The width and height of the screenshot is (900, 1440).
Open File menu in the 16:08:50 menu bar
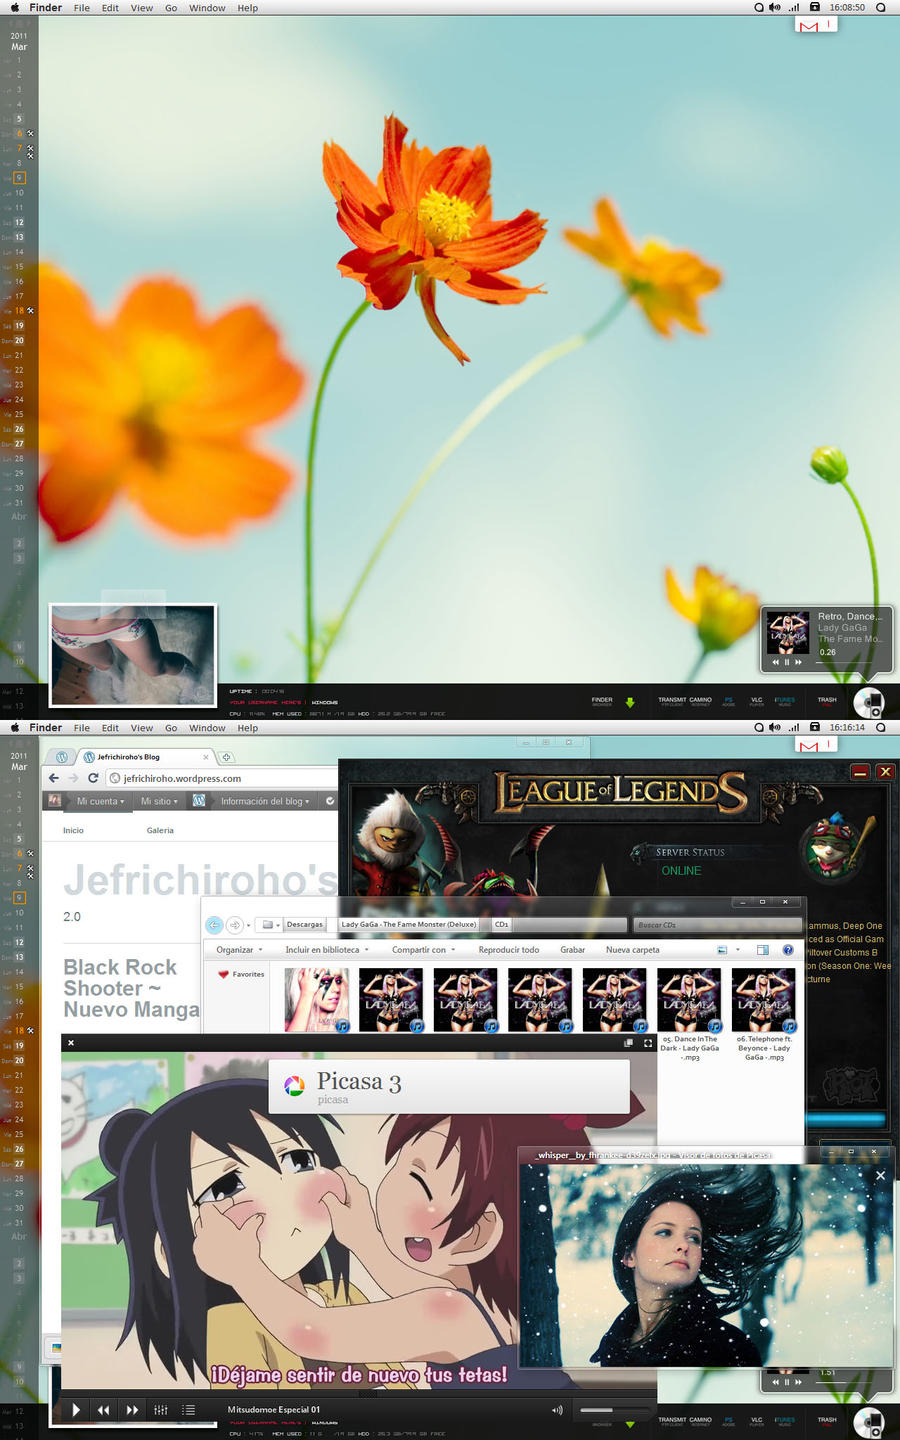click(82, 8)
